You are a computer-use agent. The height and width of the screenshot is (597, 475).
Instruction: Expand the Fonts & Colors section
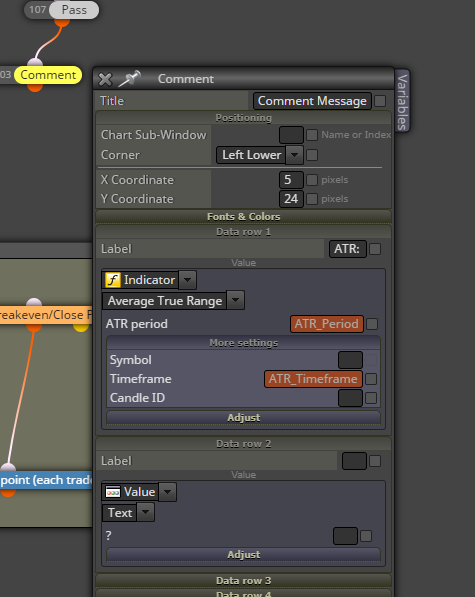click(244, 216)
